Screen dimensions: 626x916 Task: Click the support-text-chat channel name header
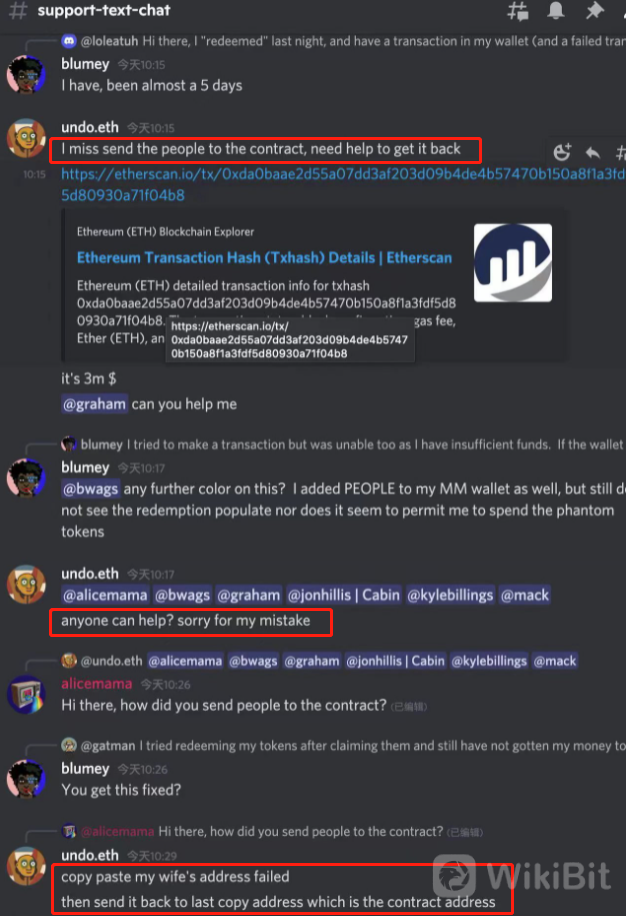click(104, 11)
